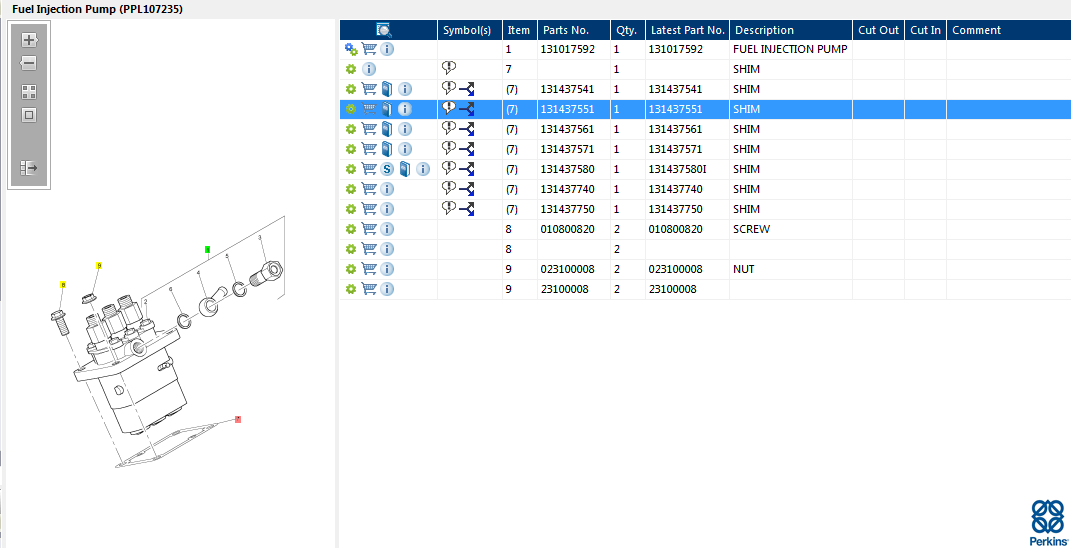Select the green callout marker on diagram

(x=208, y=249)
